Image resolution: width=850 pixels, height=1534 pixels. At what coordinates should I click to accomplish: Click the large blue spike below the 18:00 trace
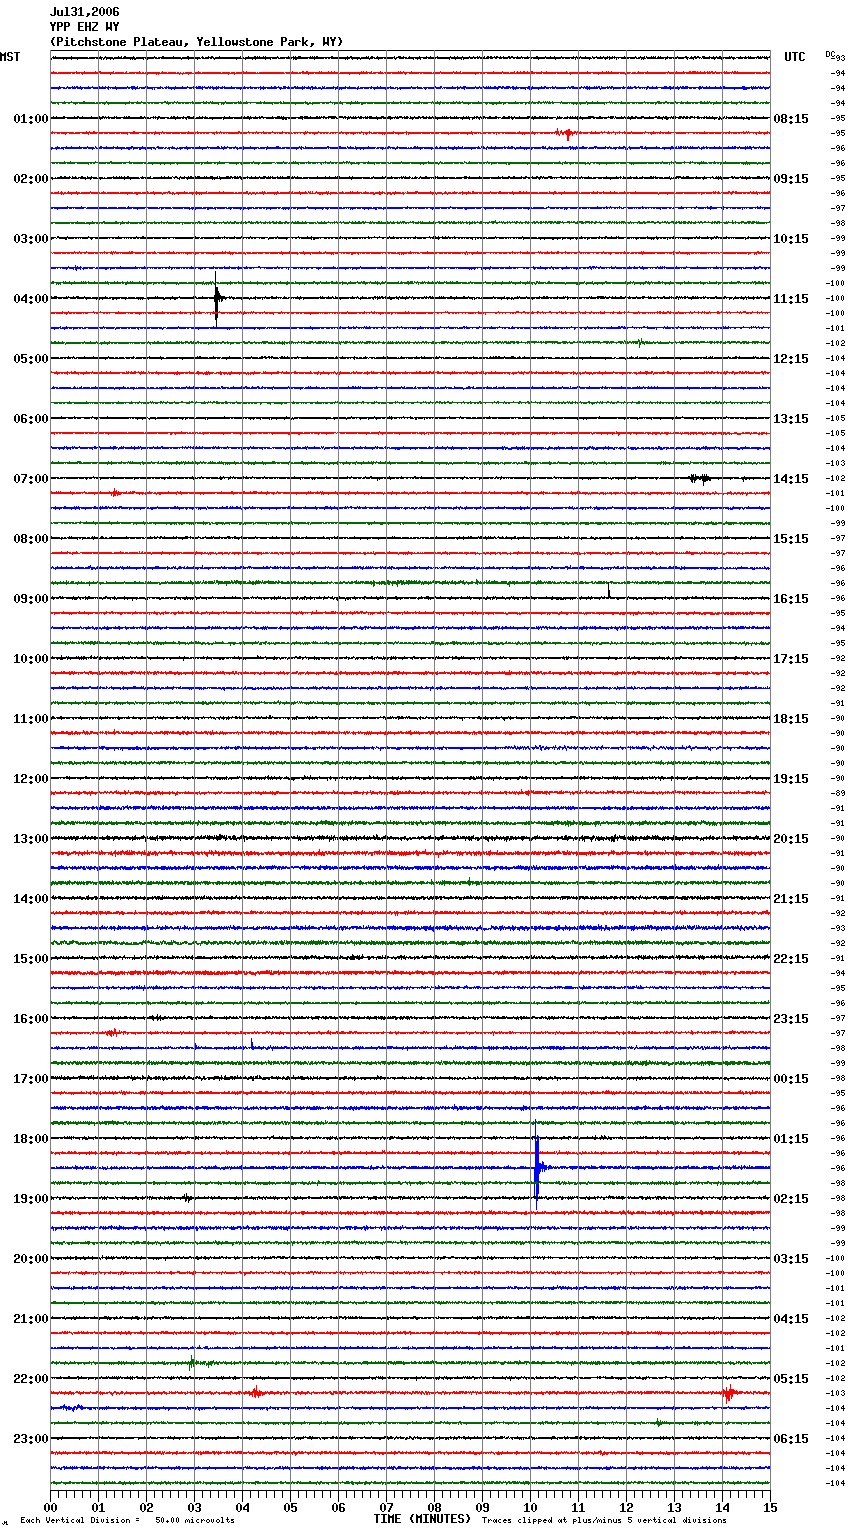coord(537,1166)
